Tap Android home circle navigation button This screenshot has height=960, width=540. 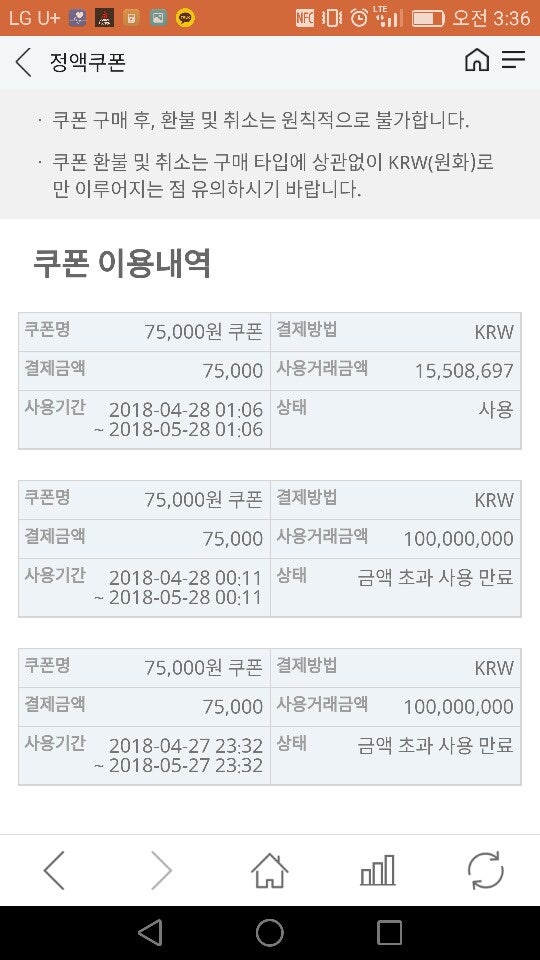(x=269, y=932)
